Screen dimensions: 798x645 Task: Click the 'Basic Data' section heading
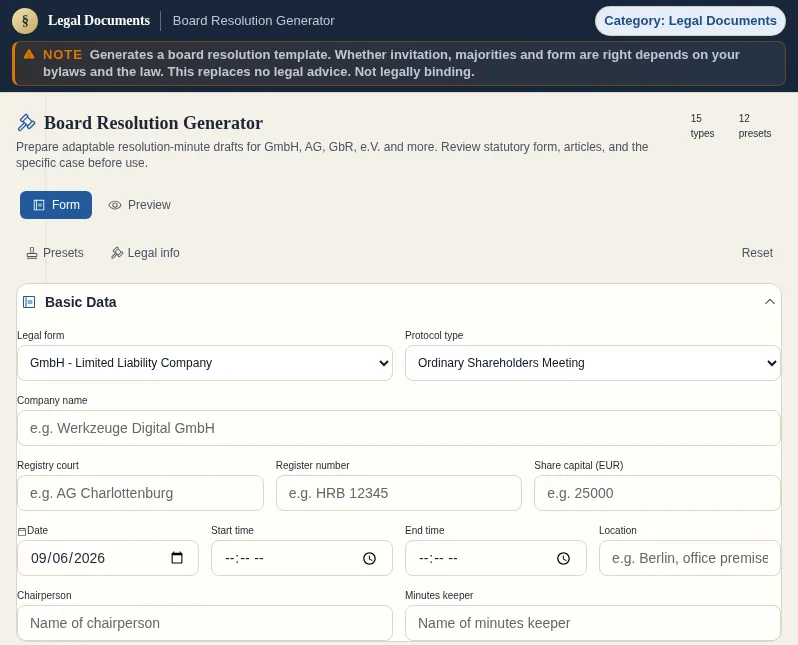[x=80, y=302]
